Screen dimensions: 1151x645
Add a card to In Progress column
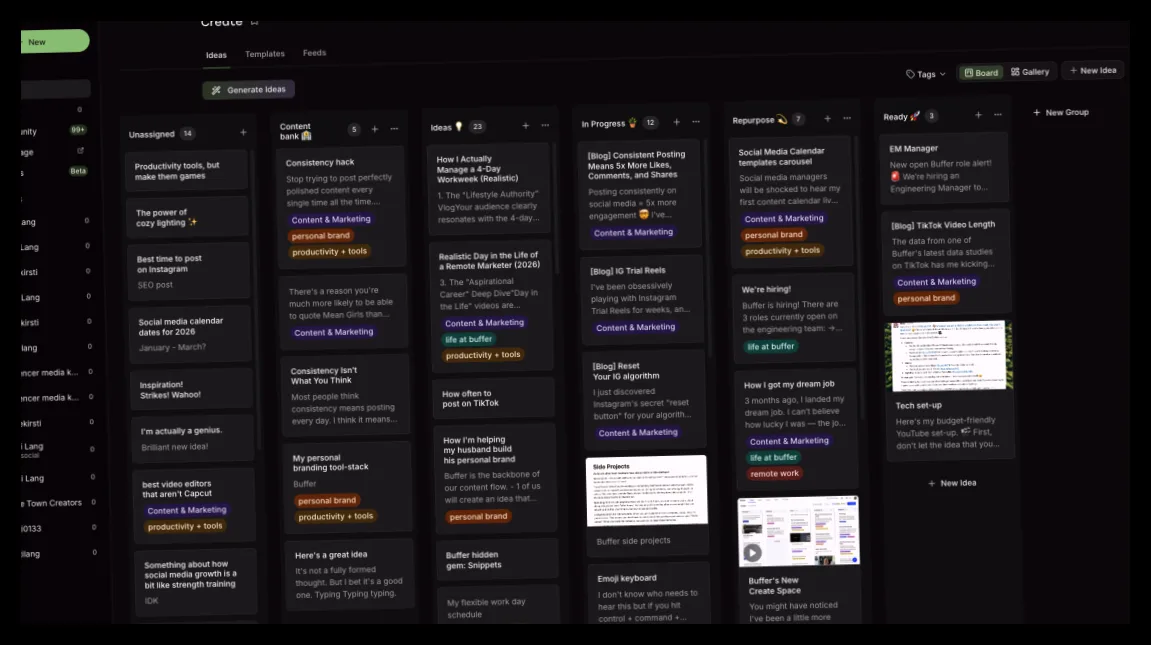677,123
